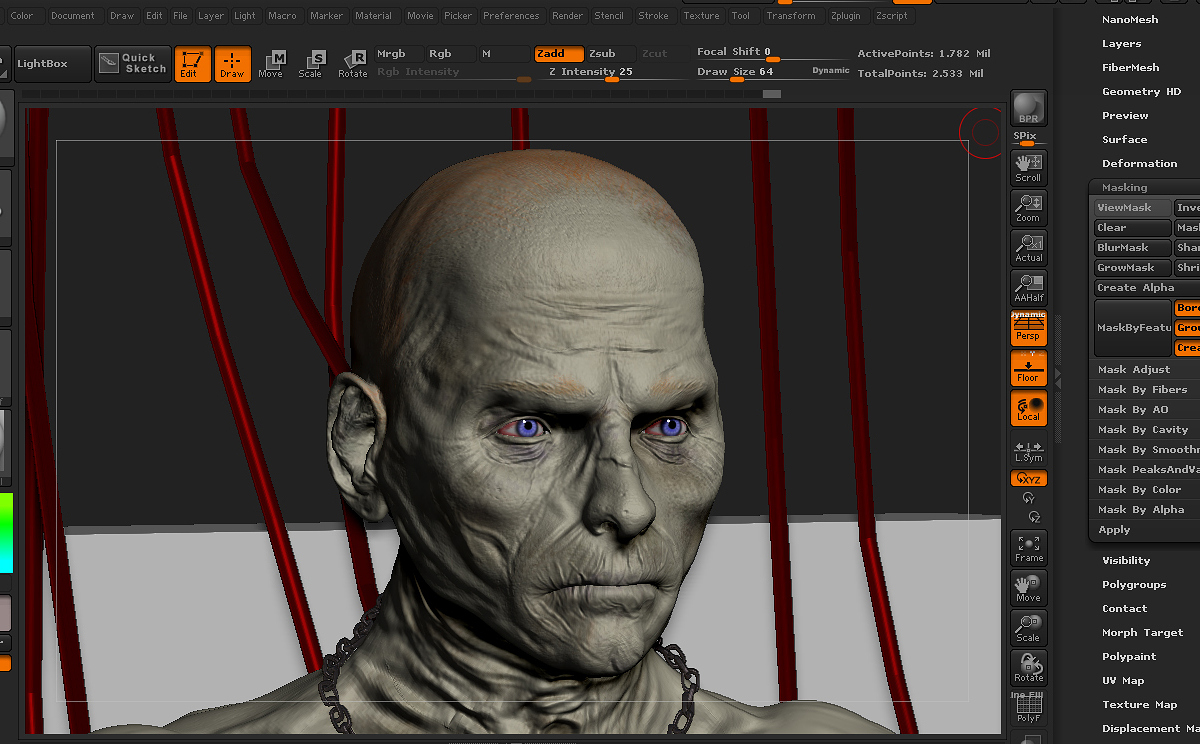Screen dimensions: 1200x744
Task: Toggle XYZ rotation mode
Action: point(1029,479)
